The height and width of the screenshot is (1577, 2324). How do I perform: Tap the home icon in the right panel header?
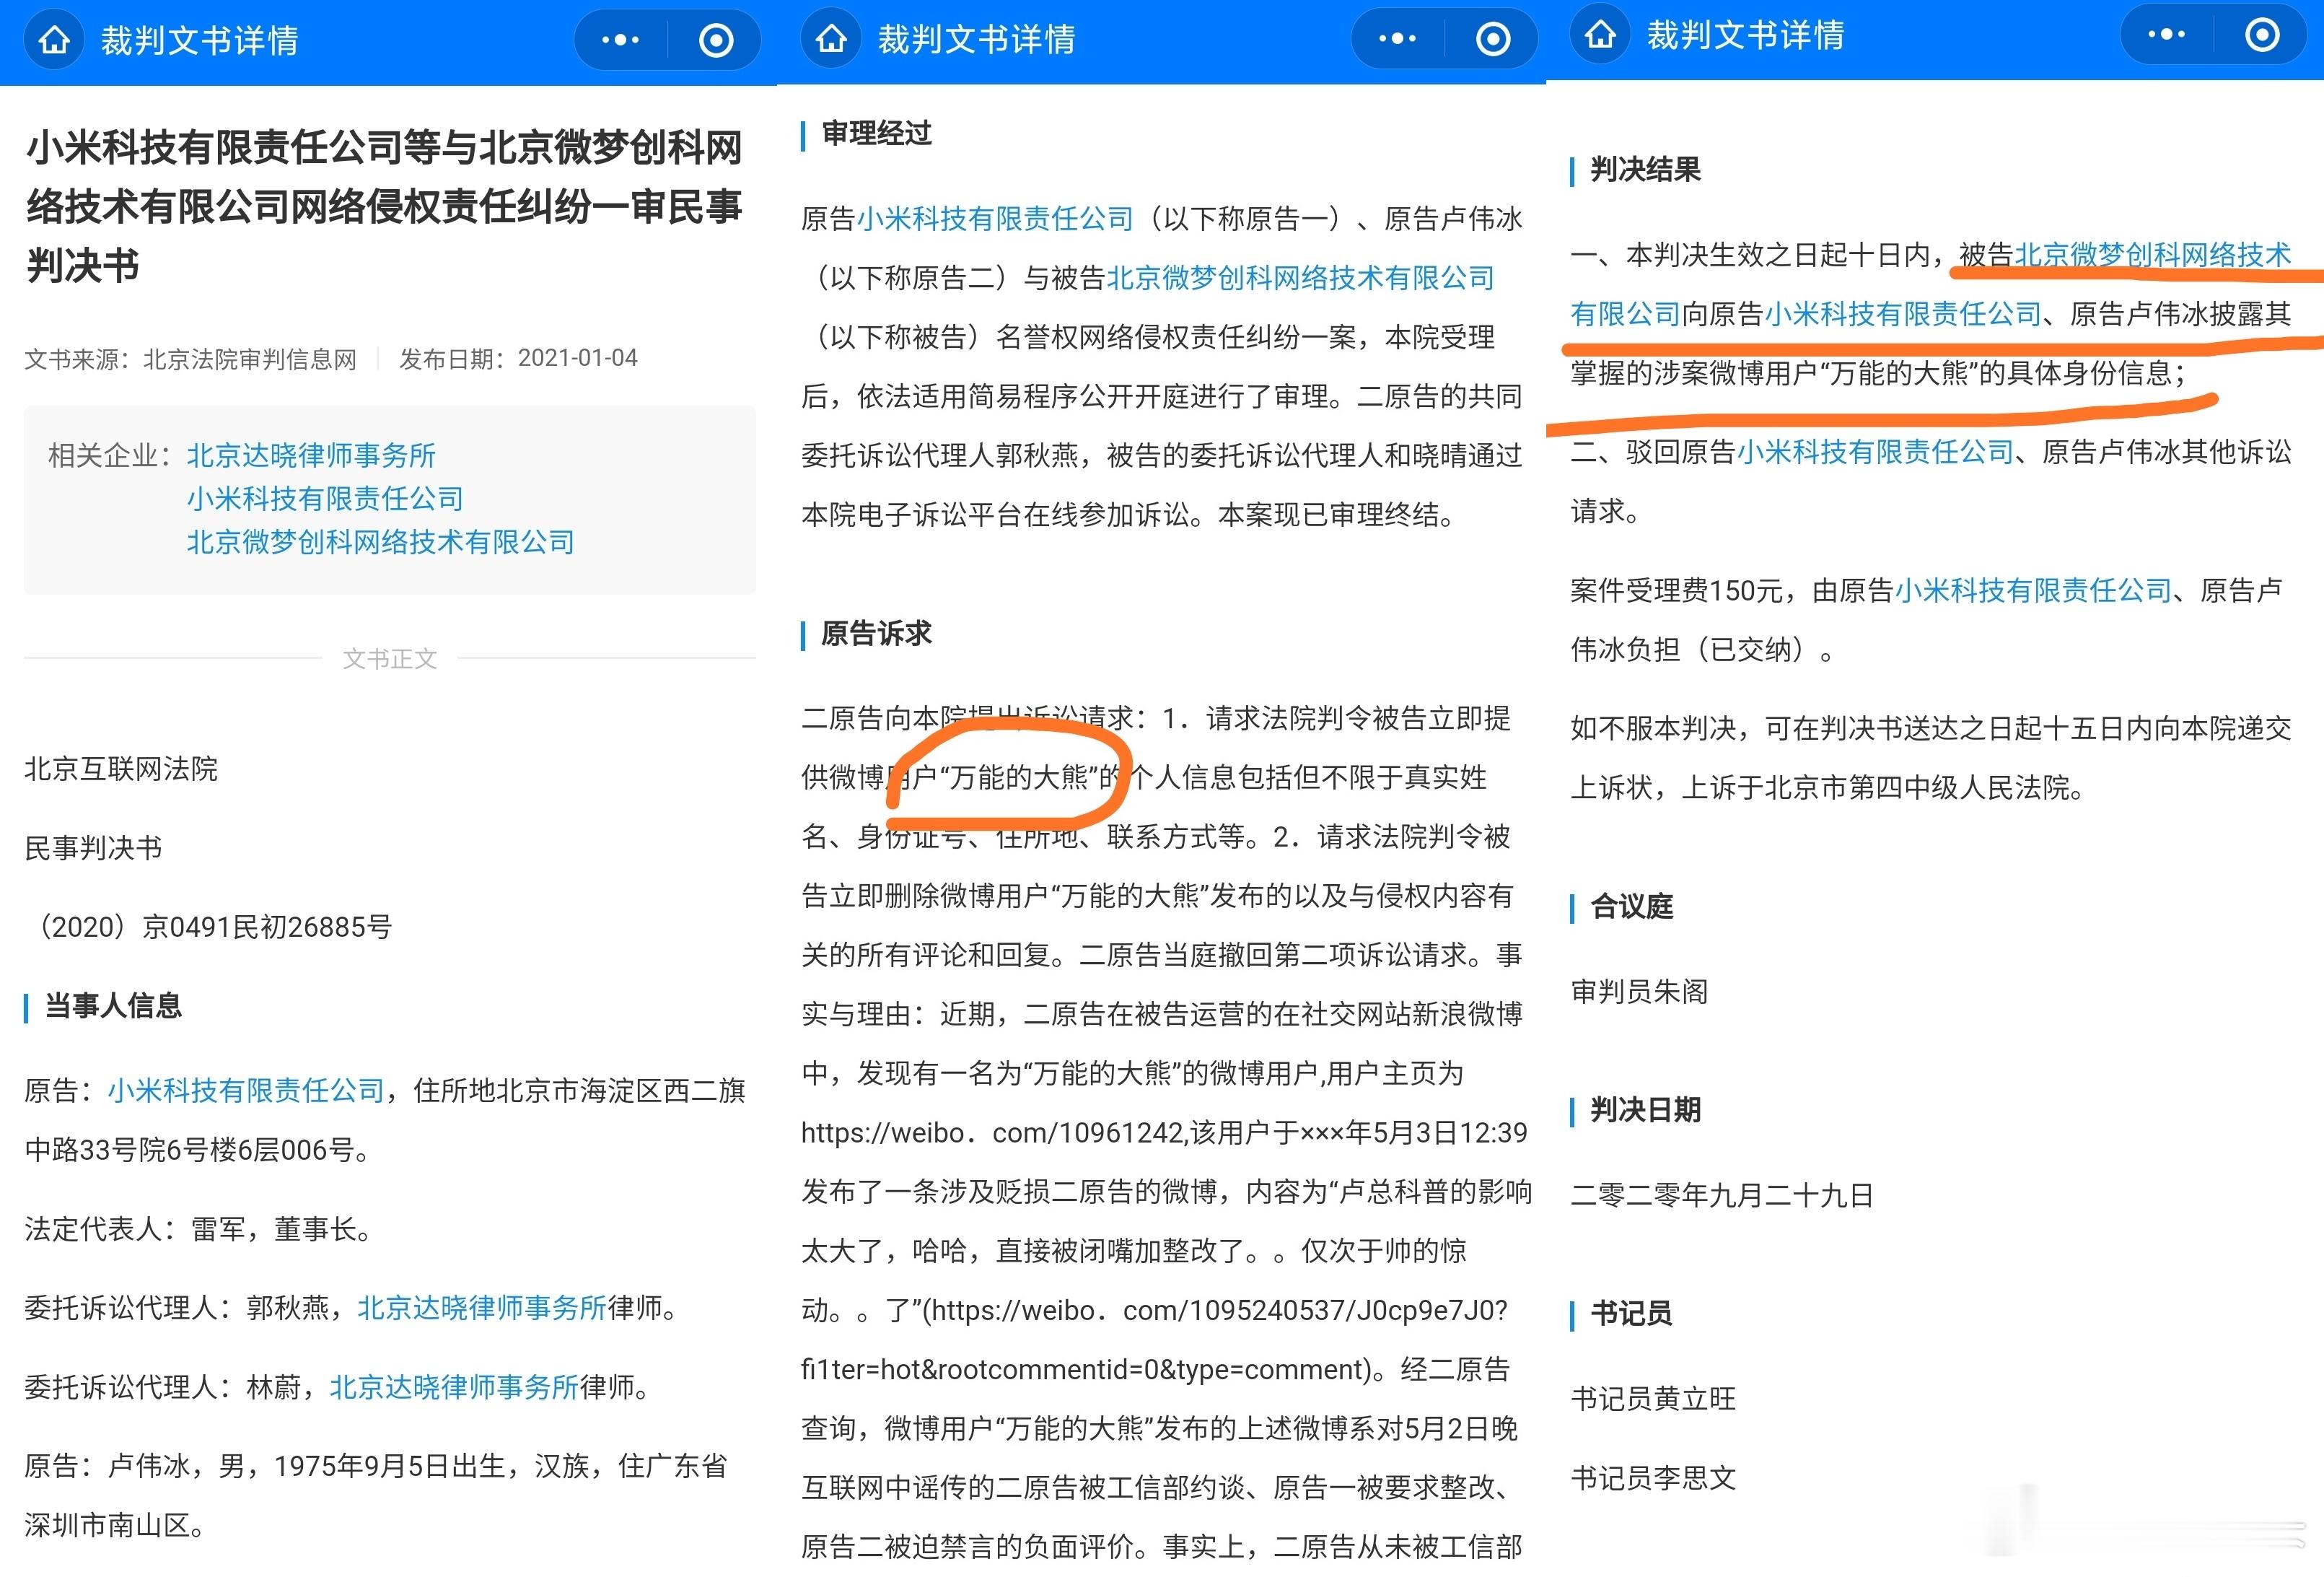(x=1600, y=35)
